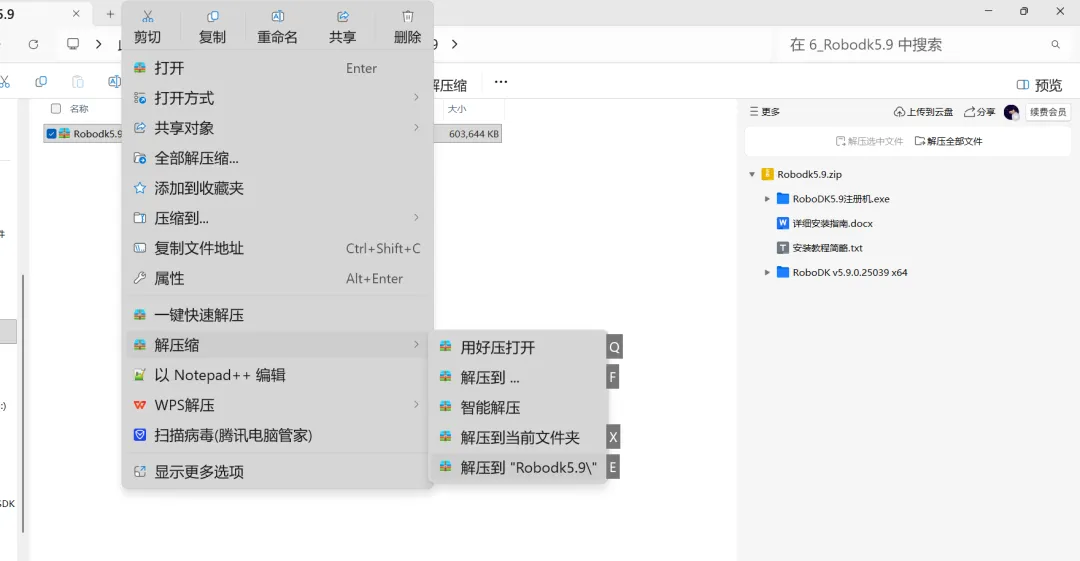Click the Copy (复制) icon in context menu
The width and height of the screenshot is (1080, 561).
pyautogui.click(x=213, y=17)
